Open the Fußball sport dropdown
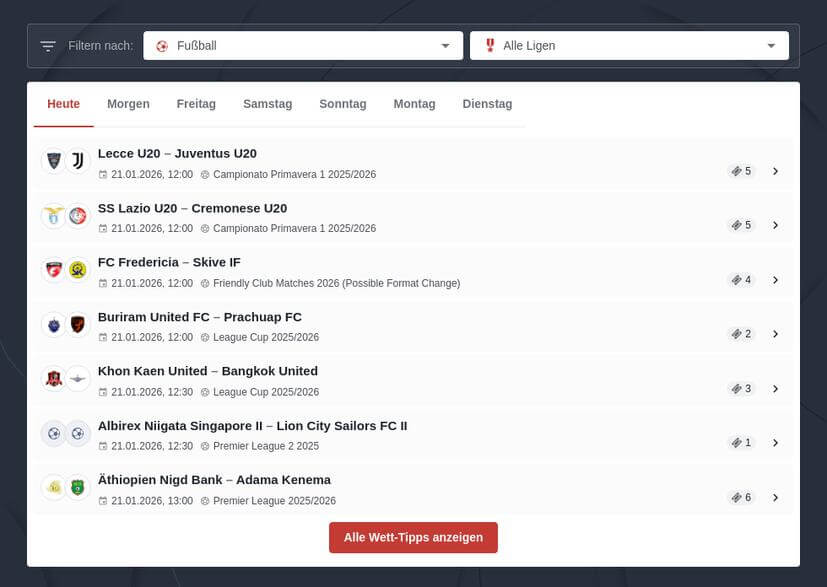 click(303, 46)
